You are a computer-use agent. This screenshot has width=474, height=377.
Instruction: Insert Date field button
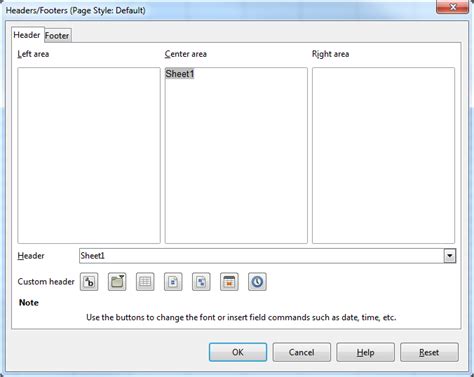coord(229,282)
